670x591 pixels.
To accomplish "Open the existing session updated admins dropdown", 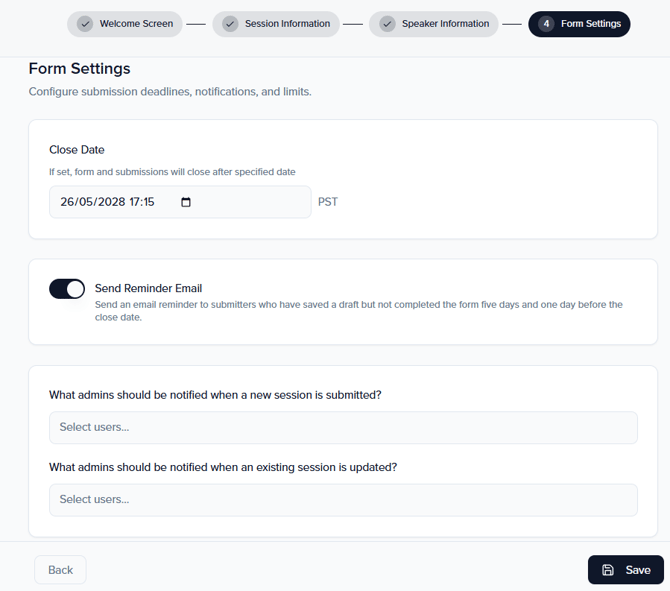I will [x=343, y=499].
